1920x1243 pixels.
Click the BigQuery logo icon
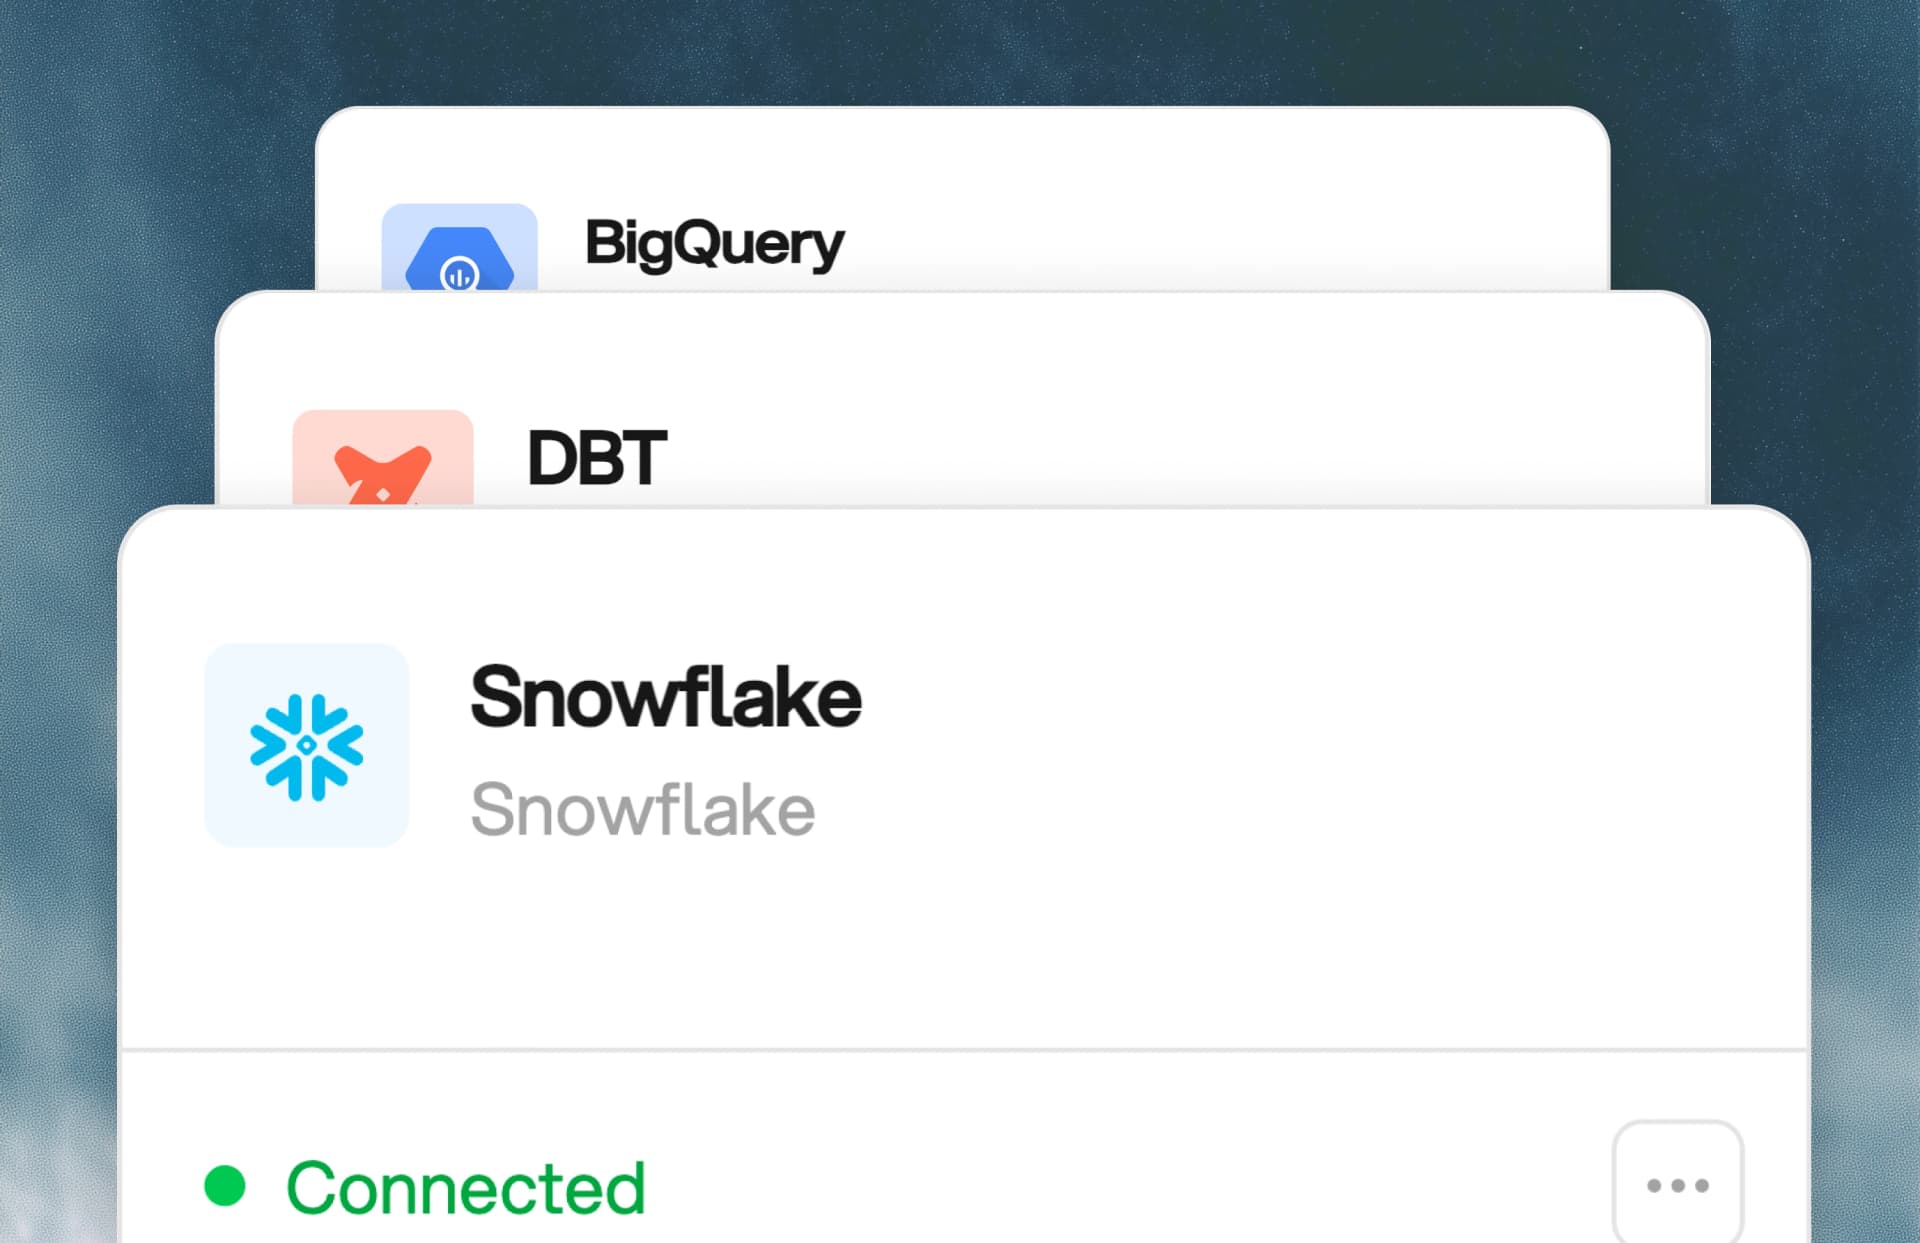460,259
